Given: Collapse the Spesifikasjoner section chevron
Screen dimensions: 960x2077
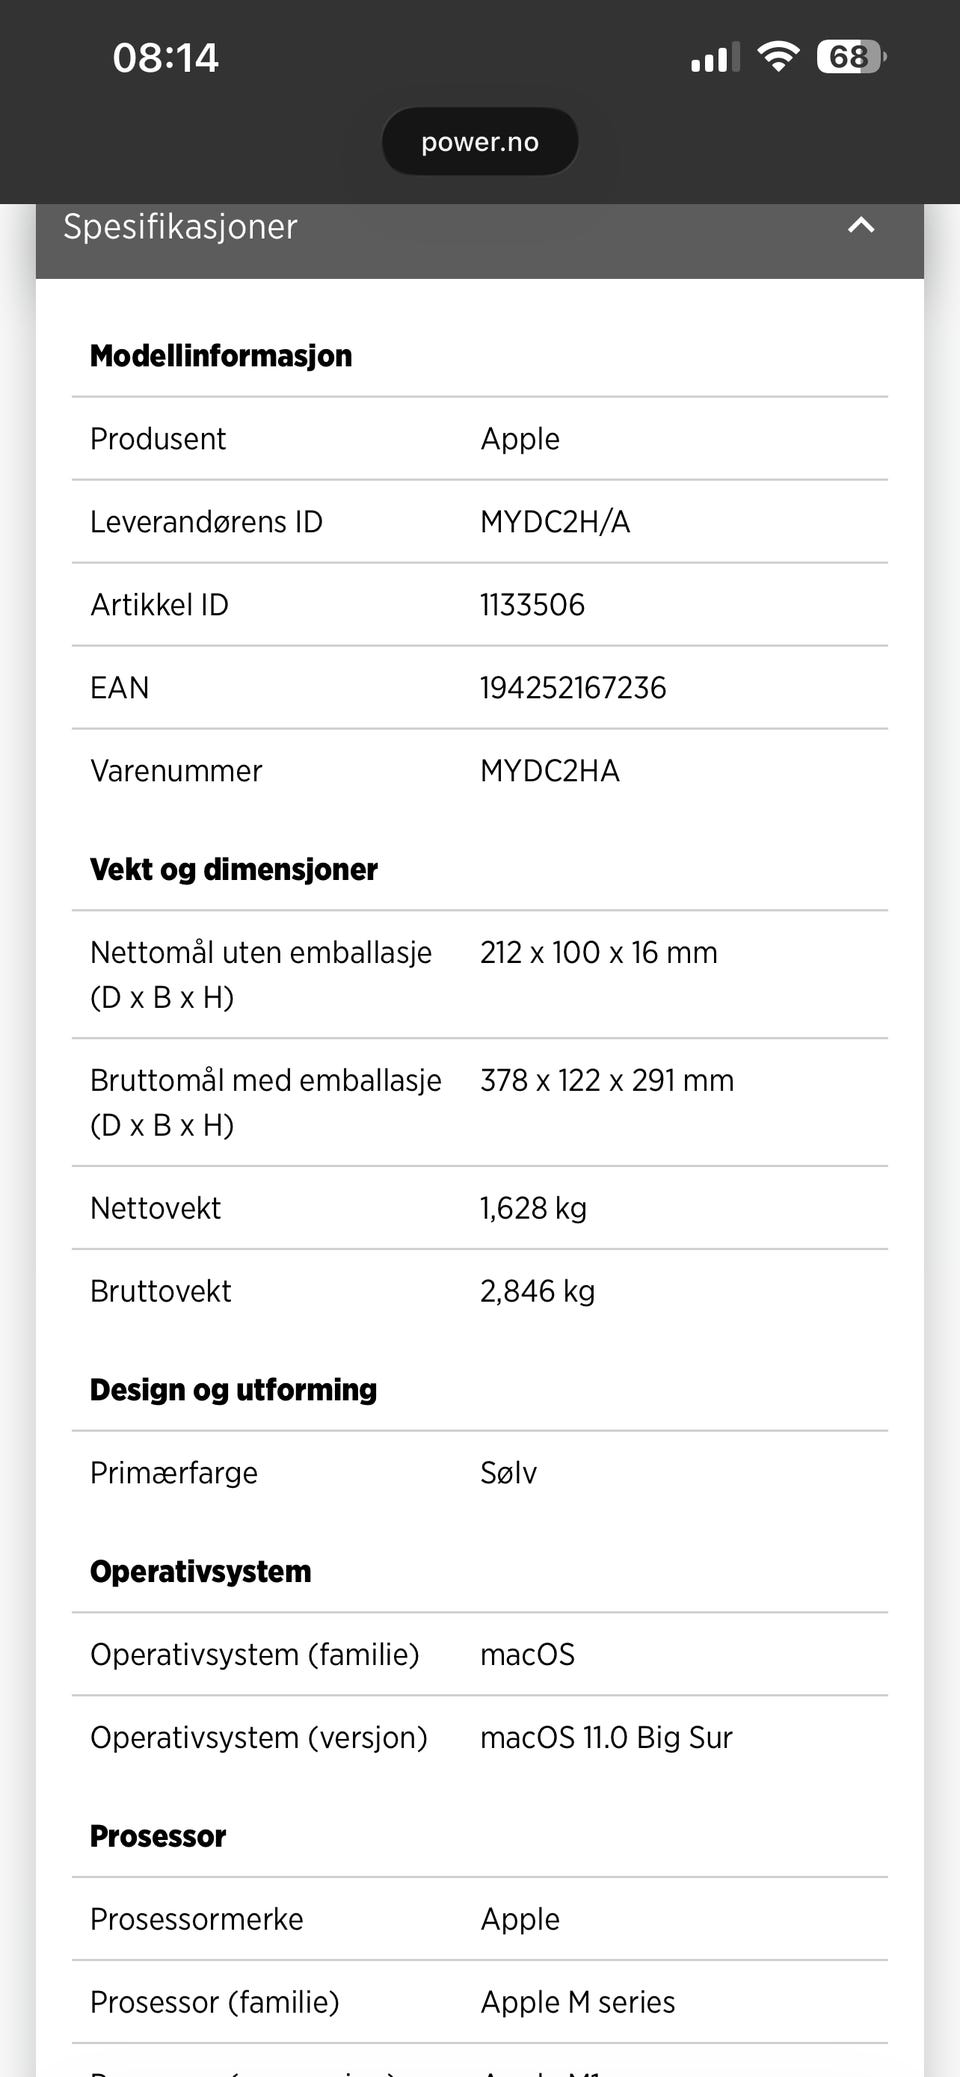Looking at the screenshot, I should tap(860, 226).
